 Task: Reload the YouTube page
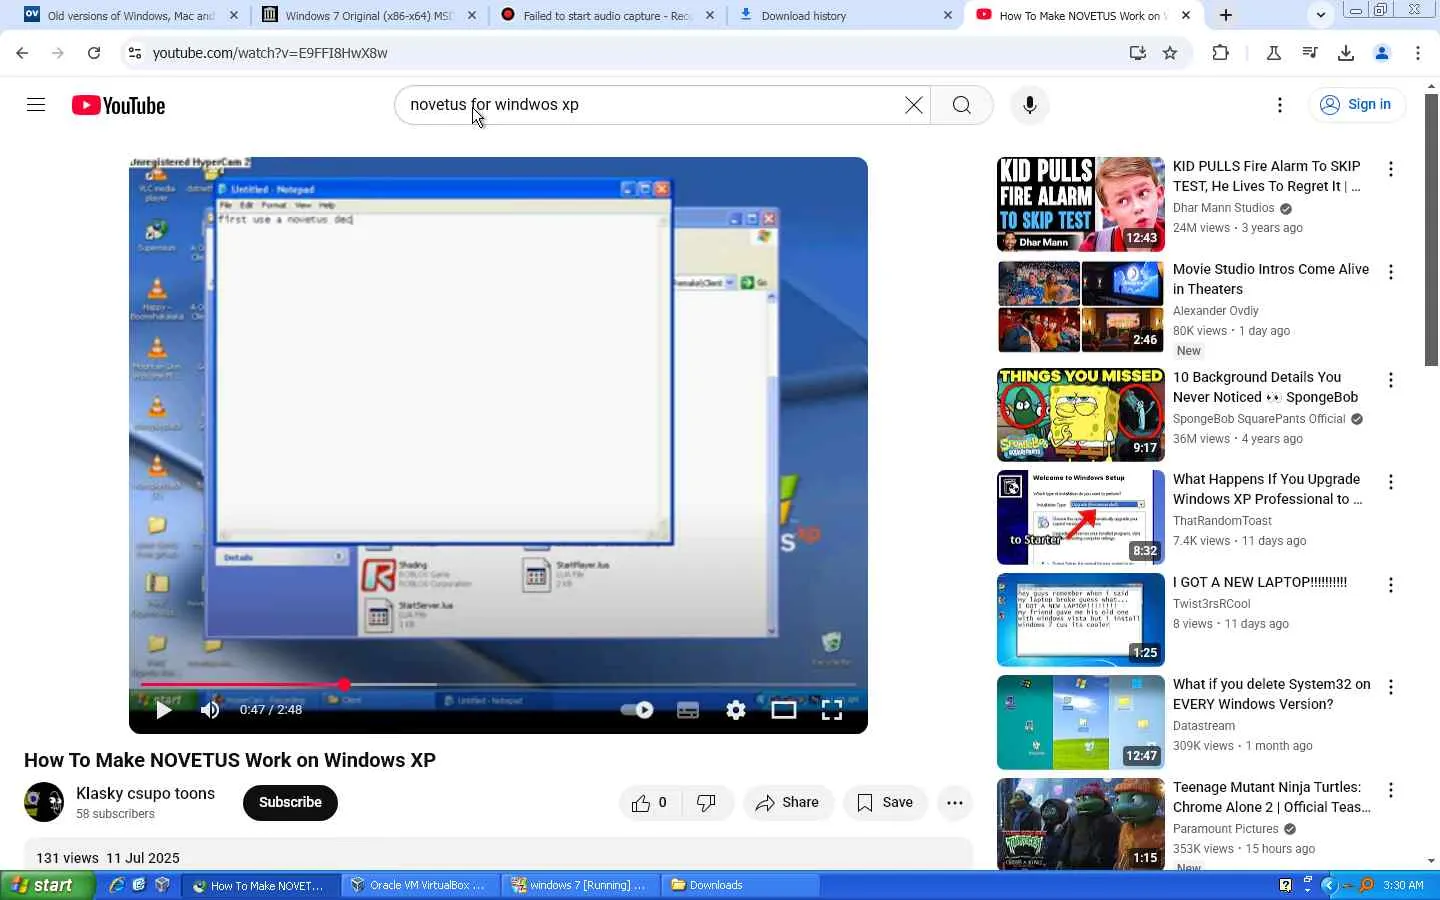tap(94, 53)
